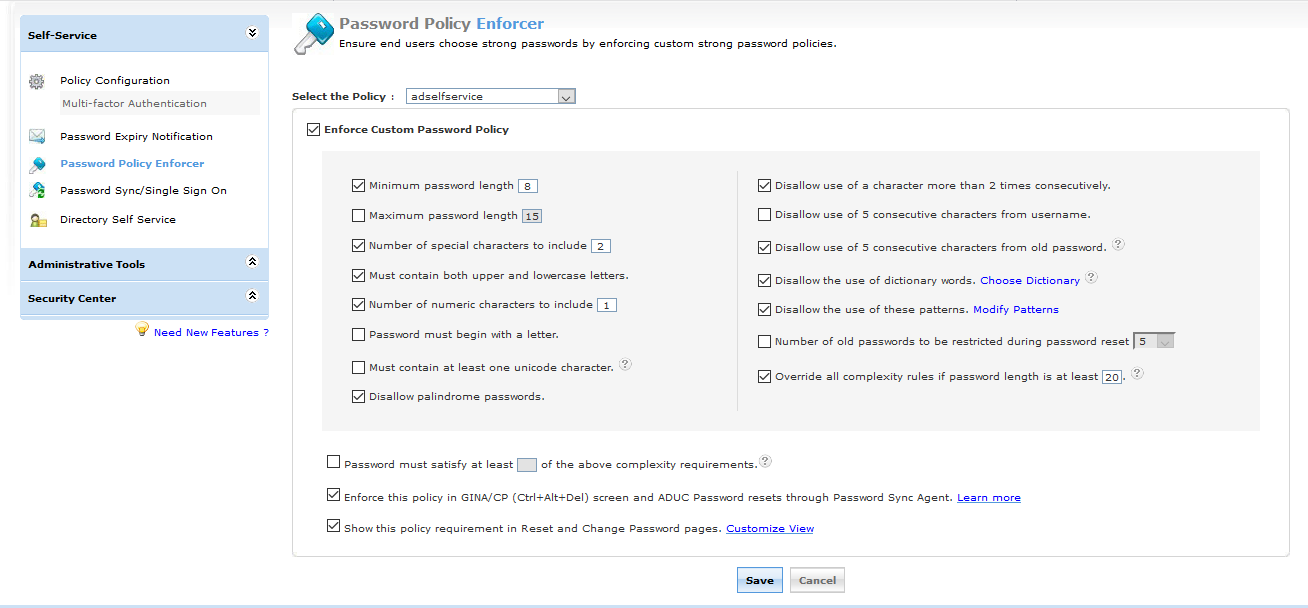Click the Password Expiry Notification envelope icon
Viewport: 1308px width, 608px height.
point(37,136)
